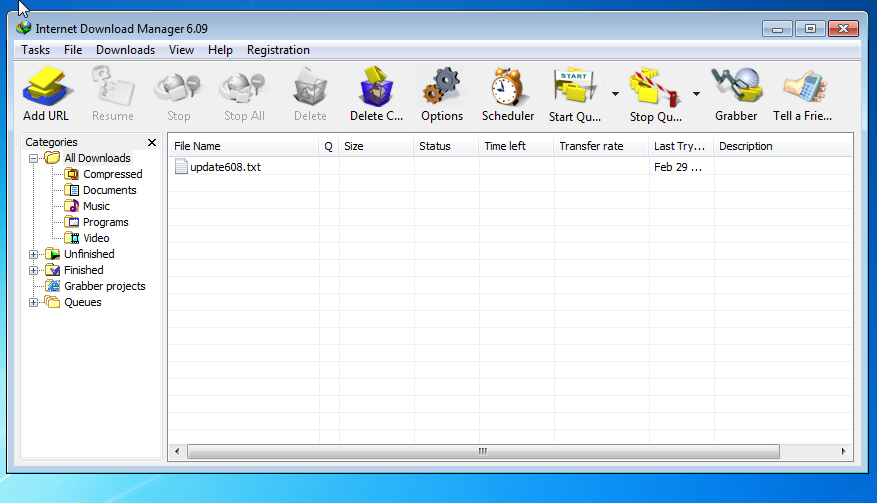
Task: Click the Add URL toolbar icon
Action: pos(47,86)
